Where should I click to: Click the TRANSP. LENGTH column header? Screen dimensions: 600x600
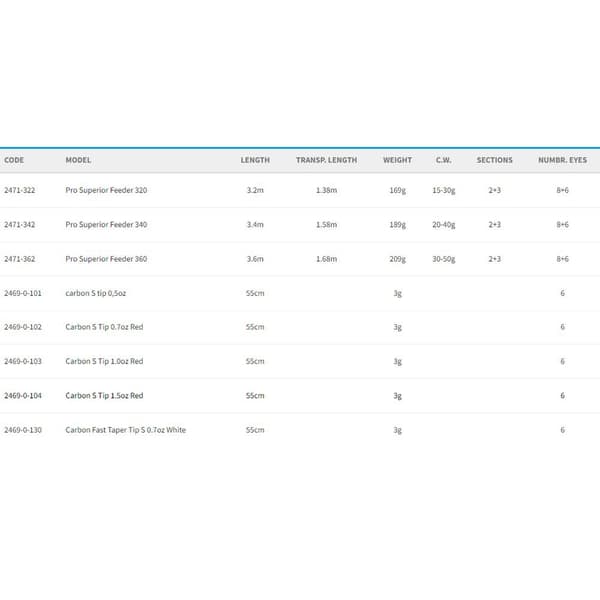pyautogui.click(x=326, y=160)
